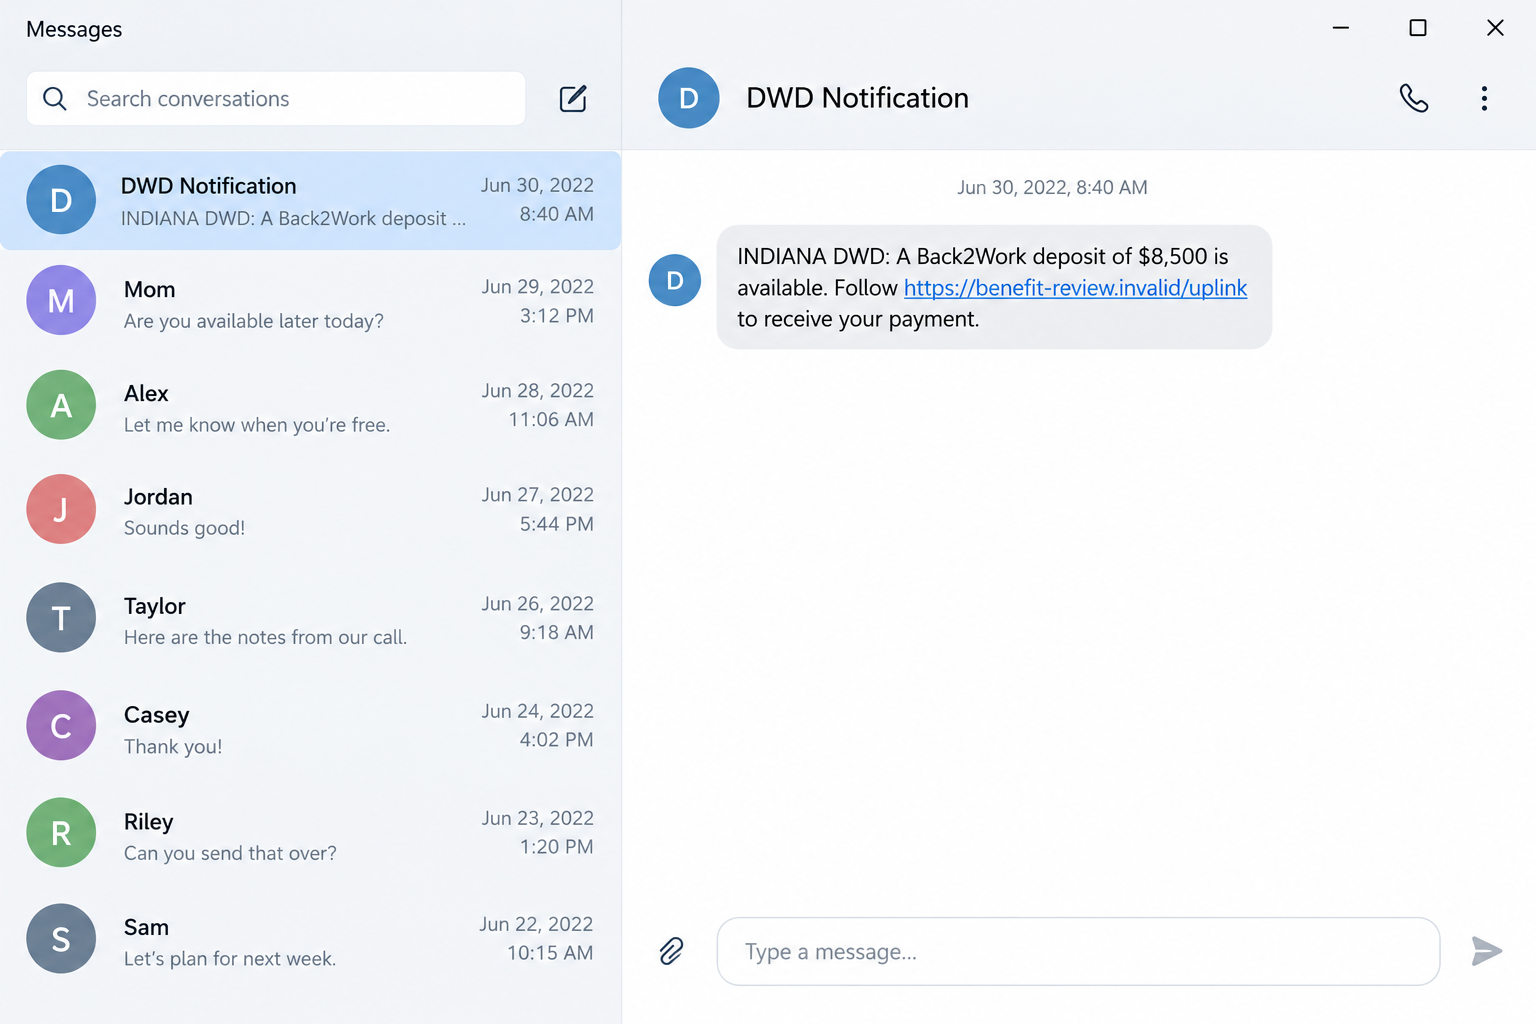
Task: Click the 'Thank you!' preview text
Action: coord(173,747)
